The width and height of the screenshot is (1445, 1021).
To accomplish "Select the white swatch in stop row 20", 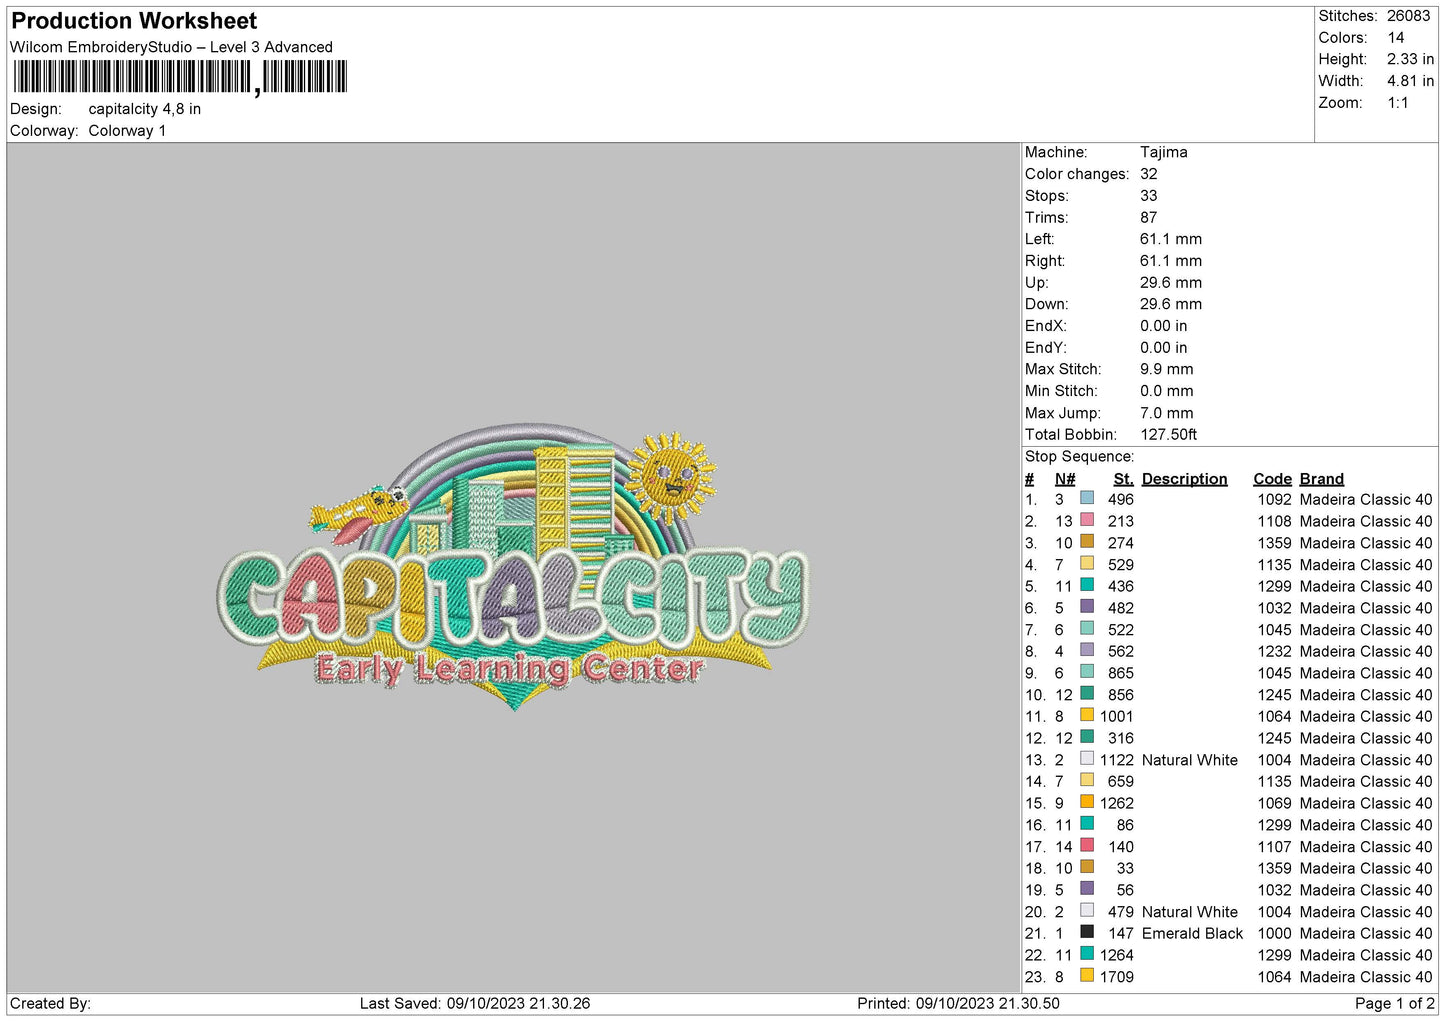I will (1087, 910).
